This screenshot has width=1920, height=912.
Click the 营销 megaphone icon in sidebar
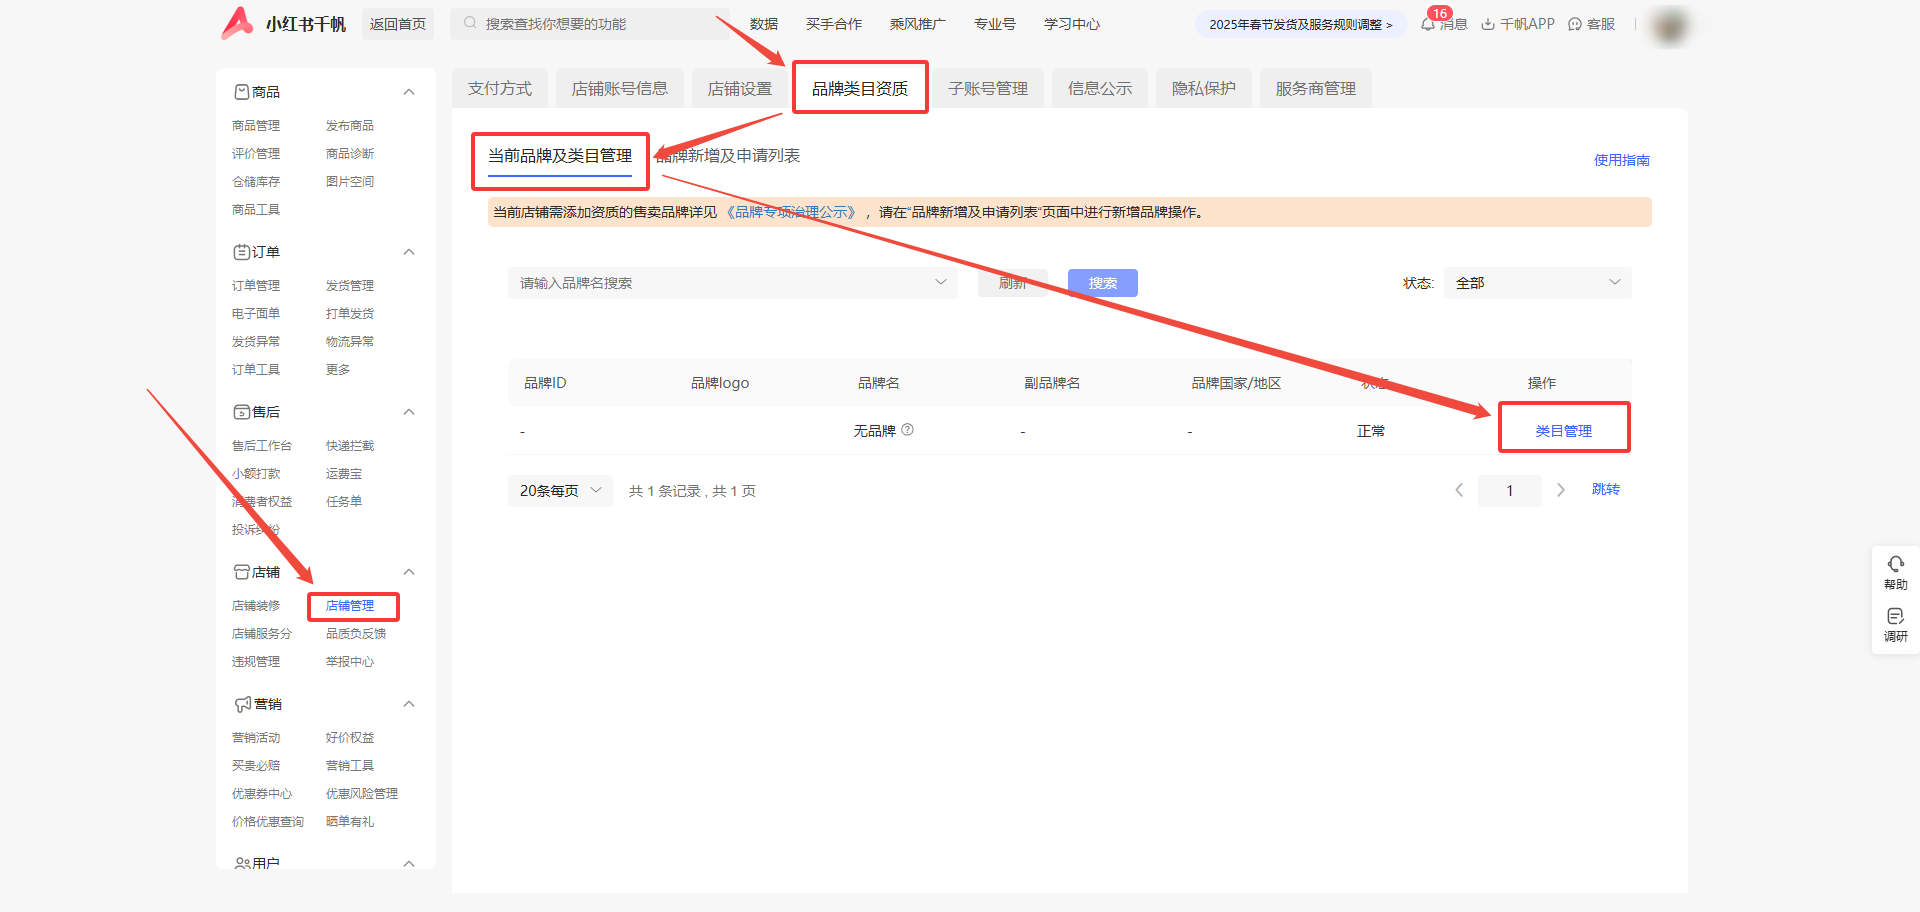click(x=242, y=704)
